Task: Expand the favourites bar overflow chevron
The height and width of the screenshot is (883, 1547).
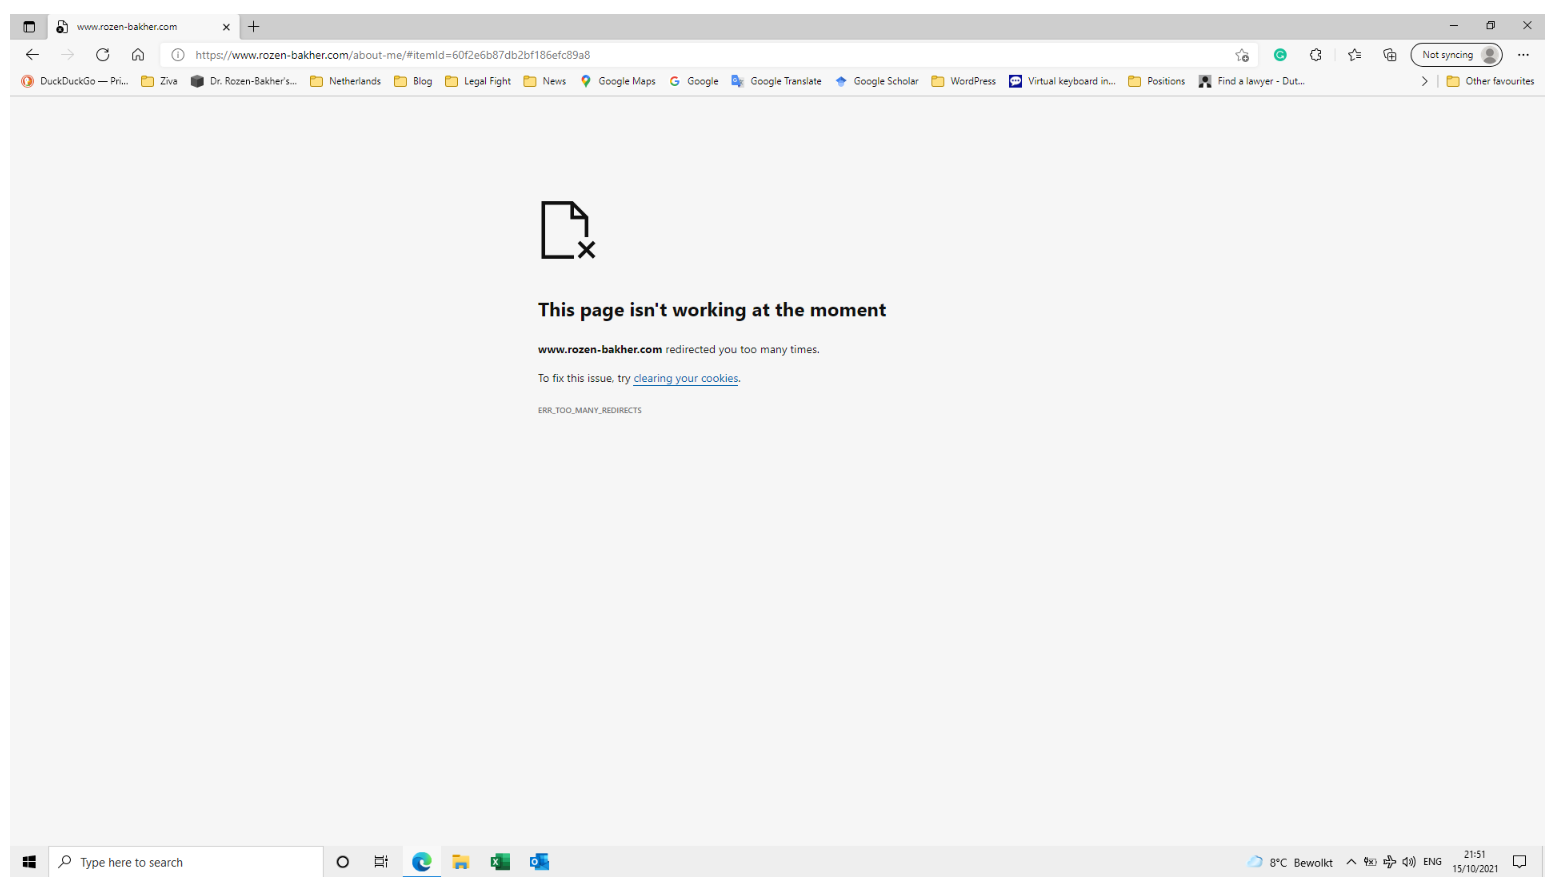Action: pos(1425,81)
